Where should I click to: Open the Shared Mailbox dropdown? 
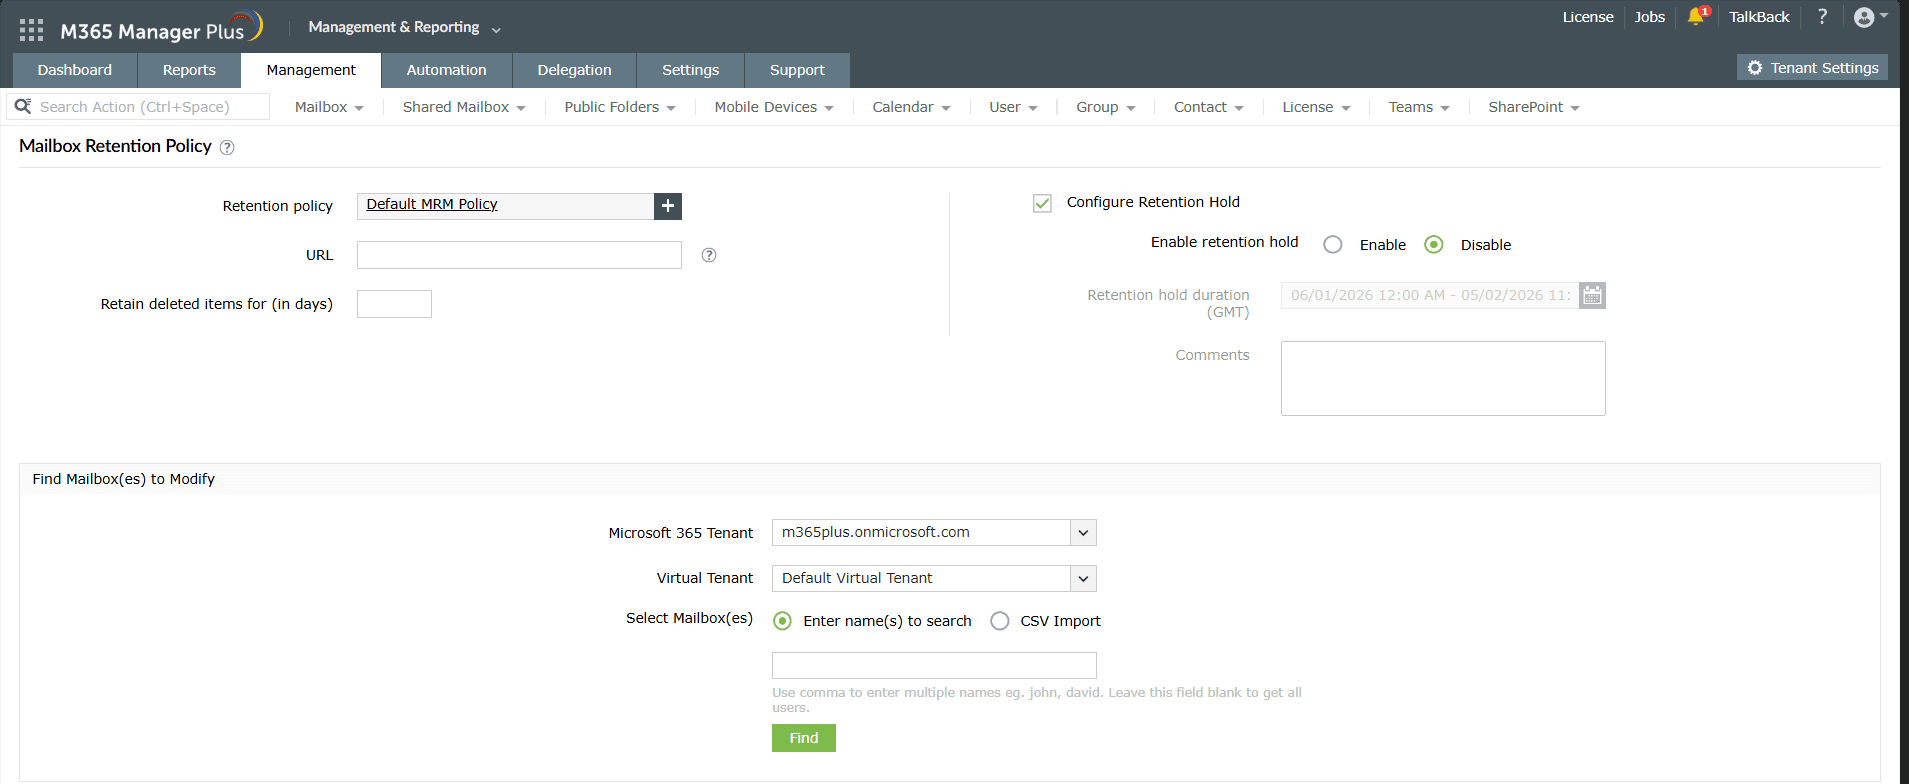pyautogui.click(x=464, y=107)
